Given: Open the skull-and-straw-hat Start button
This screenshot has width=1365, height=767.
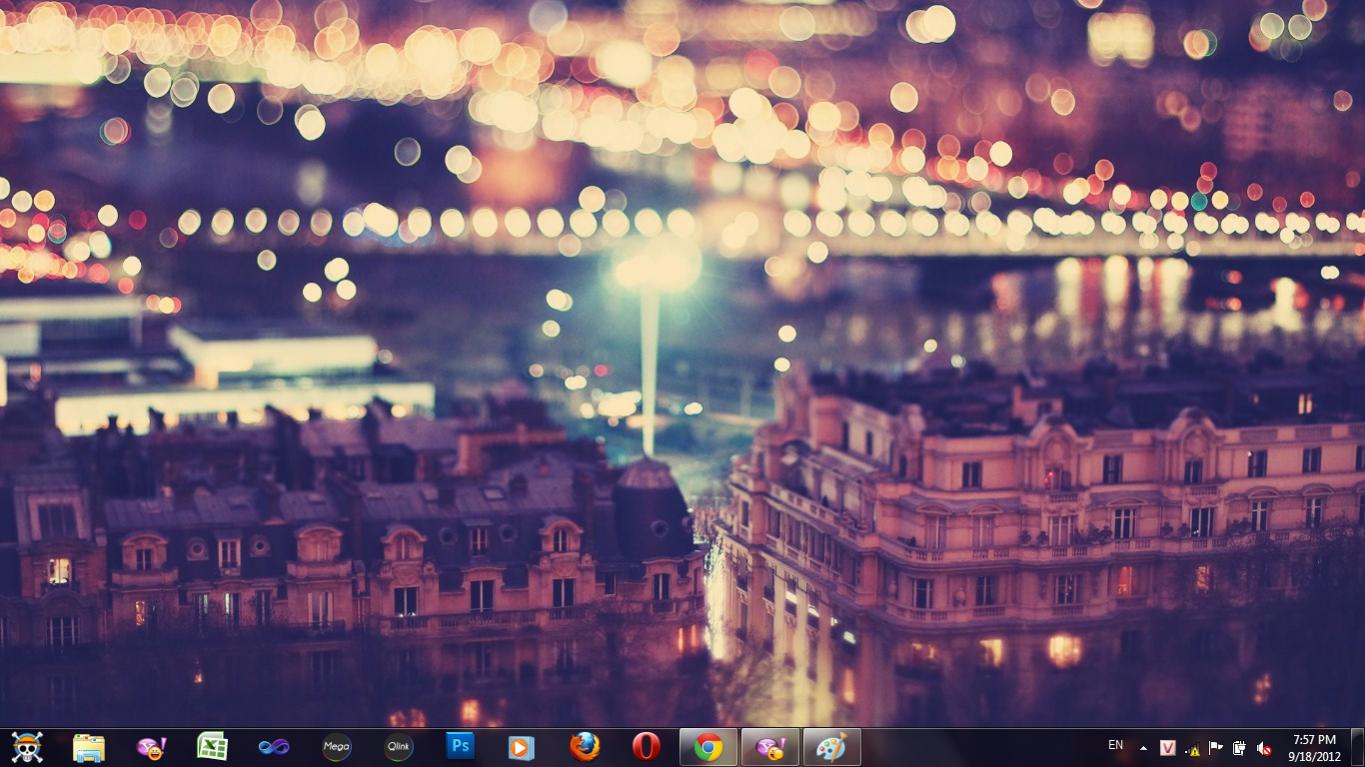Looking at the screenshot, I should (x=27, y=747).
